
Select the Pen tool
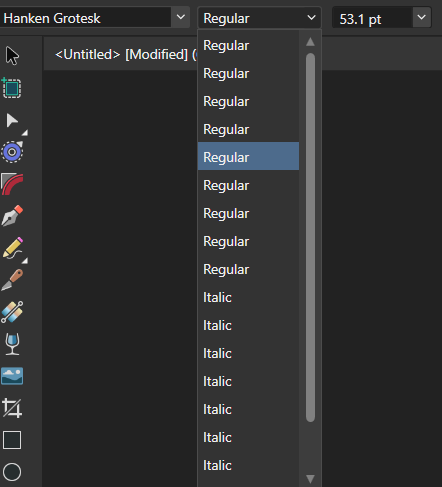[12, 216]
